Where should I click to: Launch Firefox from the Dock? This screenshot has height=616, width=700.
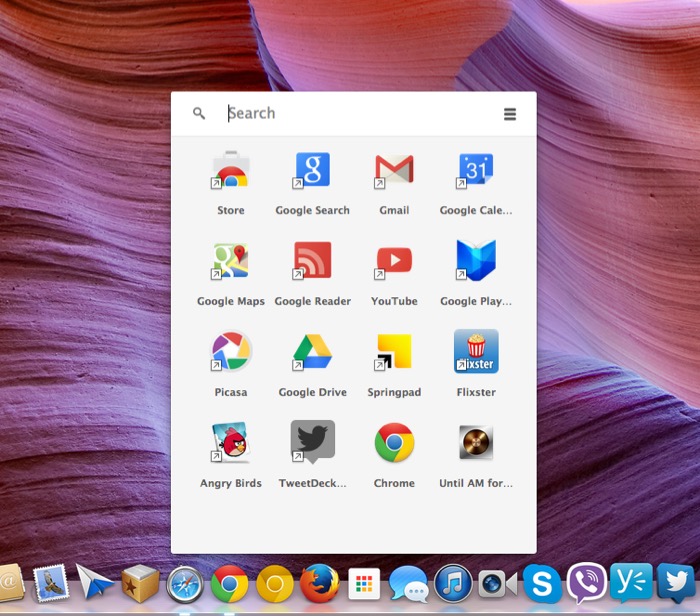click(x=319, y=584)
